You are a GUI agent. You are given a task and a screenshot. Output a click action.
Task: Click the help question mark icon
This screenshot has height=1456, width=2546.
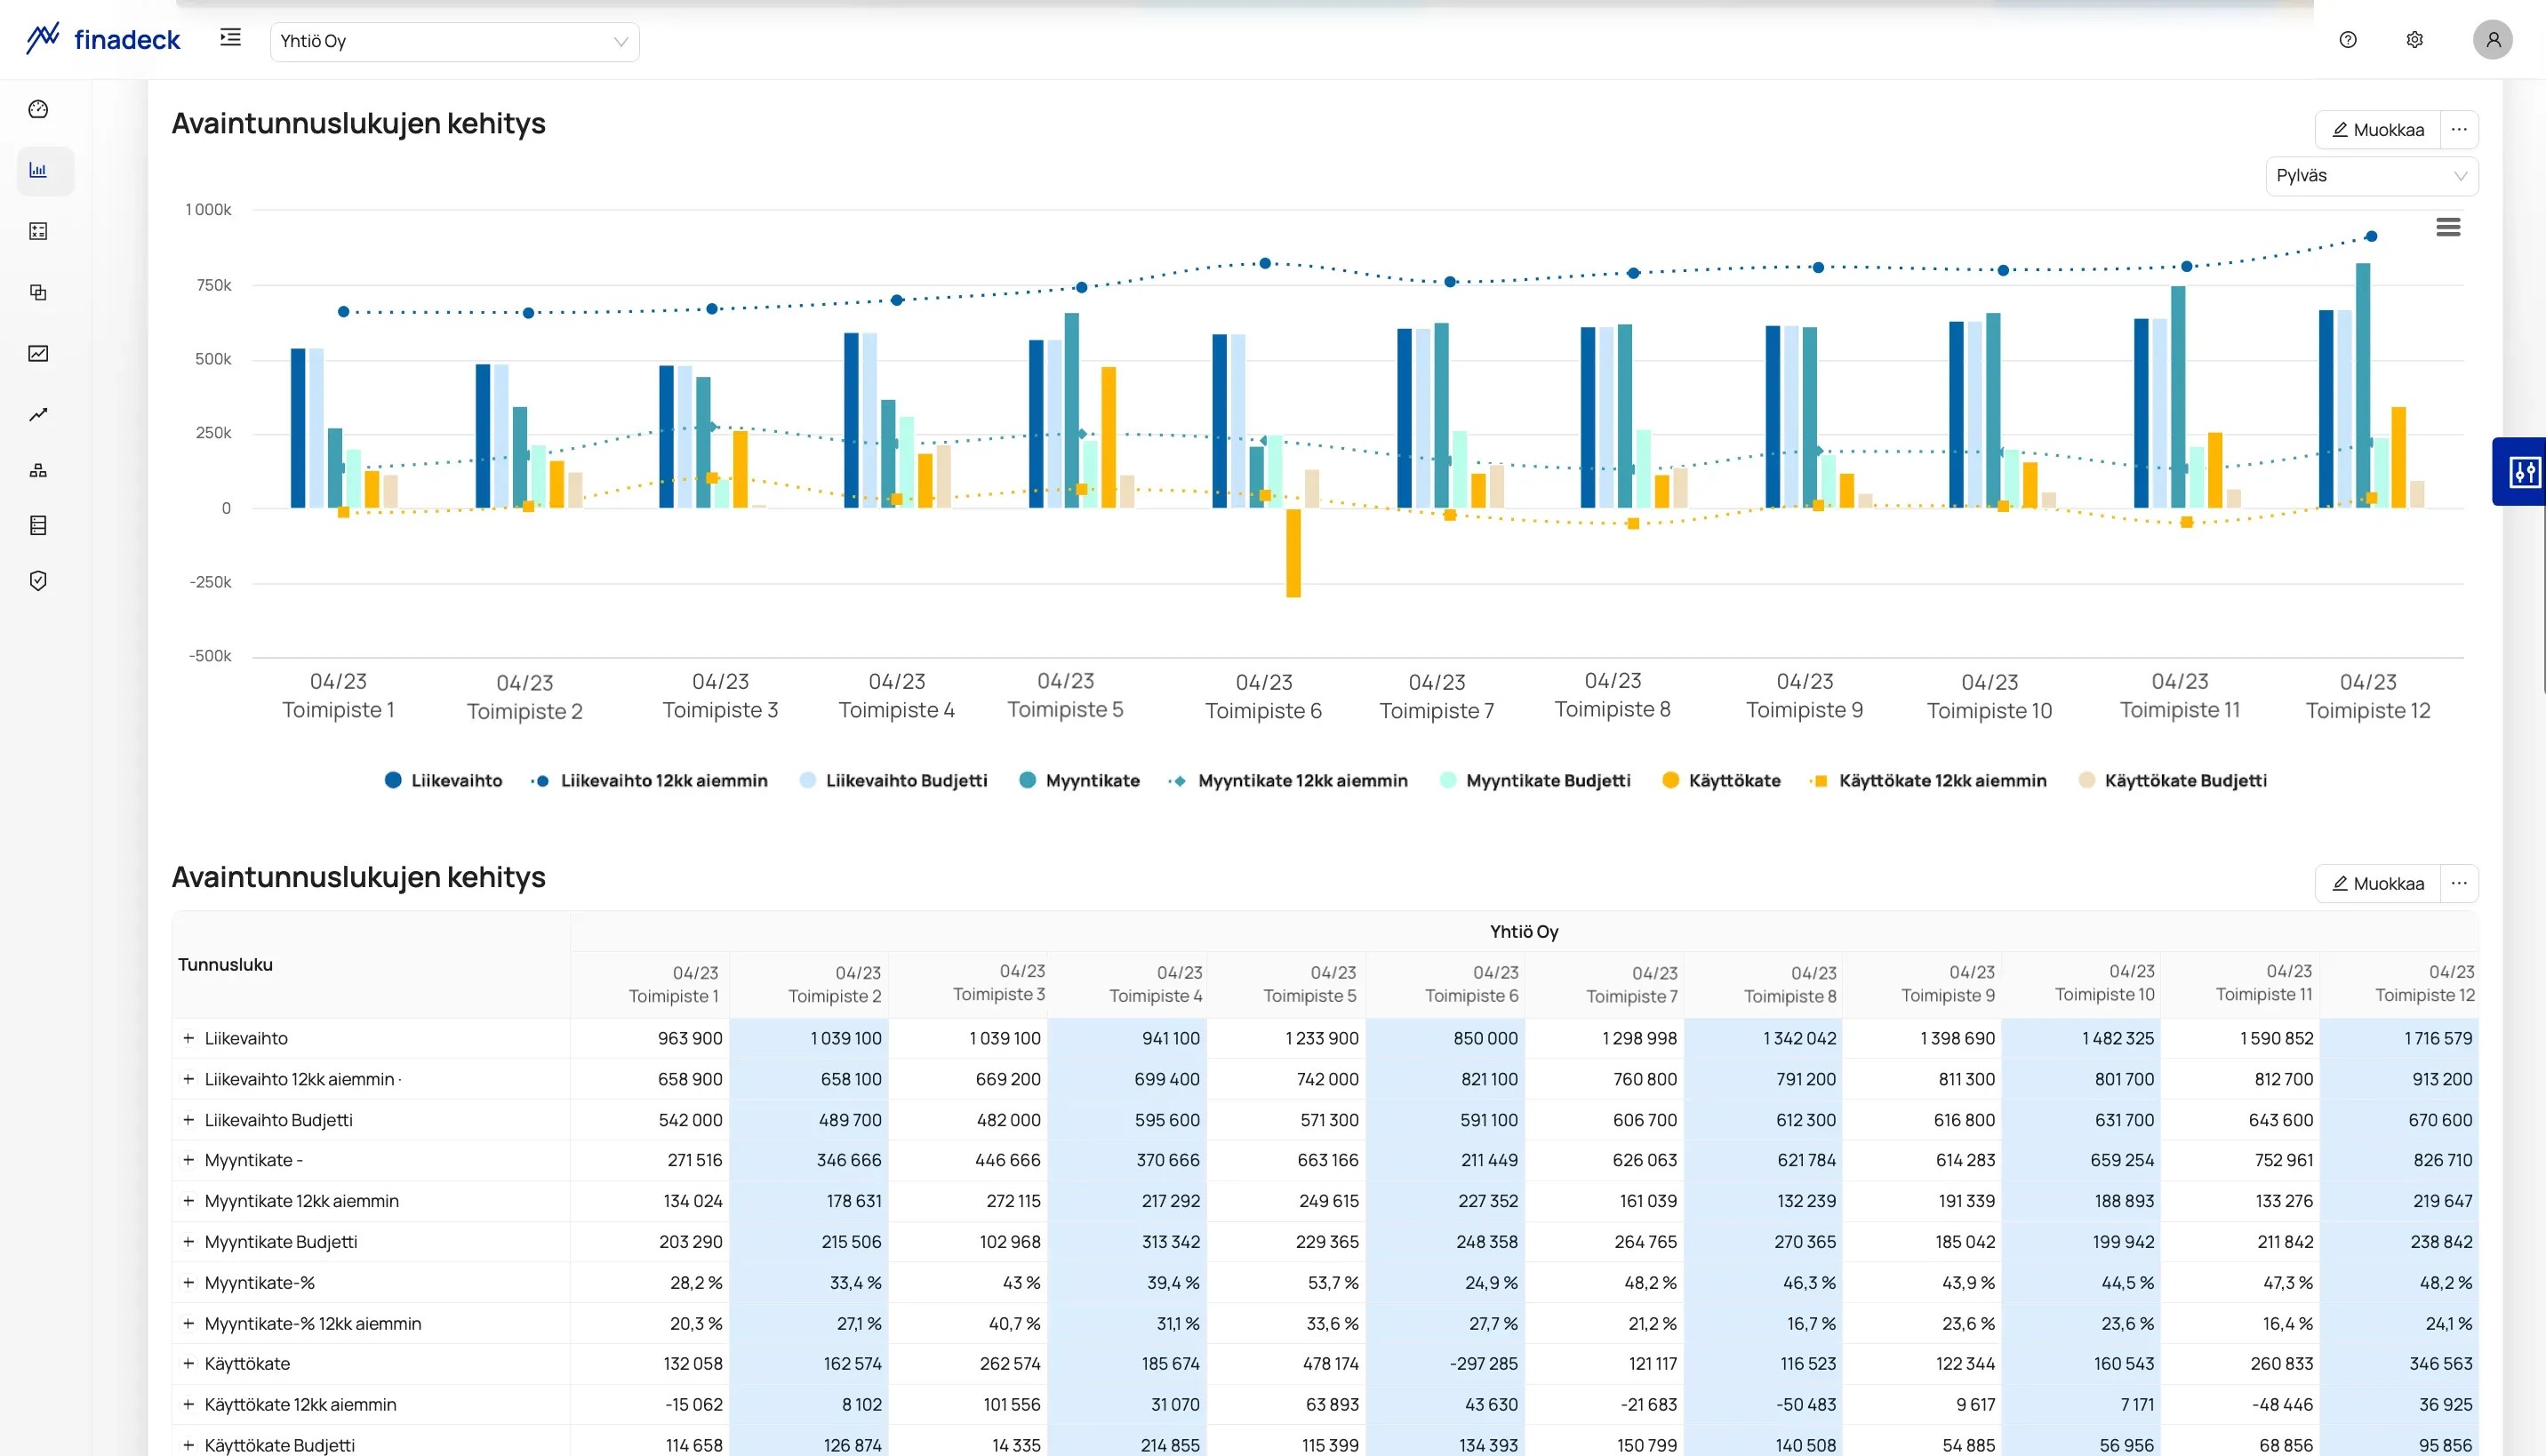tap(2347, 40)
